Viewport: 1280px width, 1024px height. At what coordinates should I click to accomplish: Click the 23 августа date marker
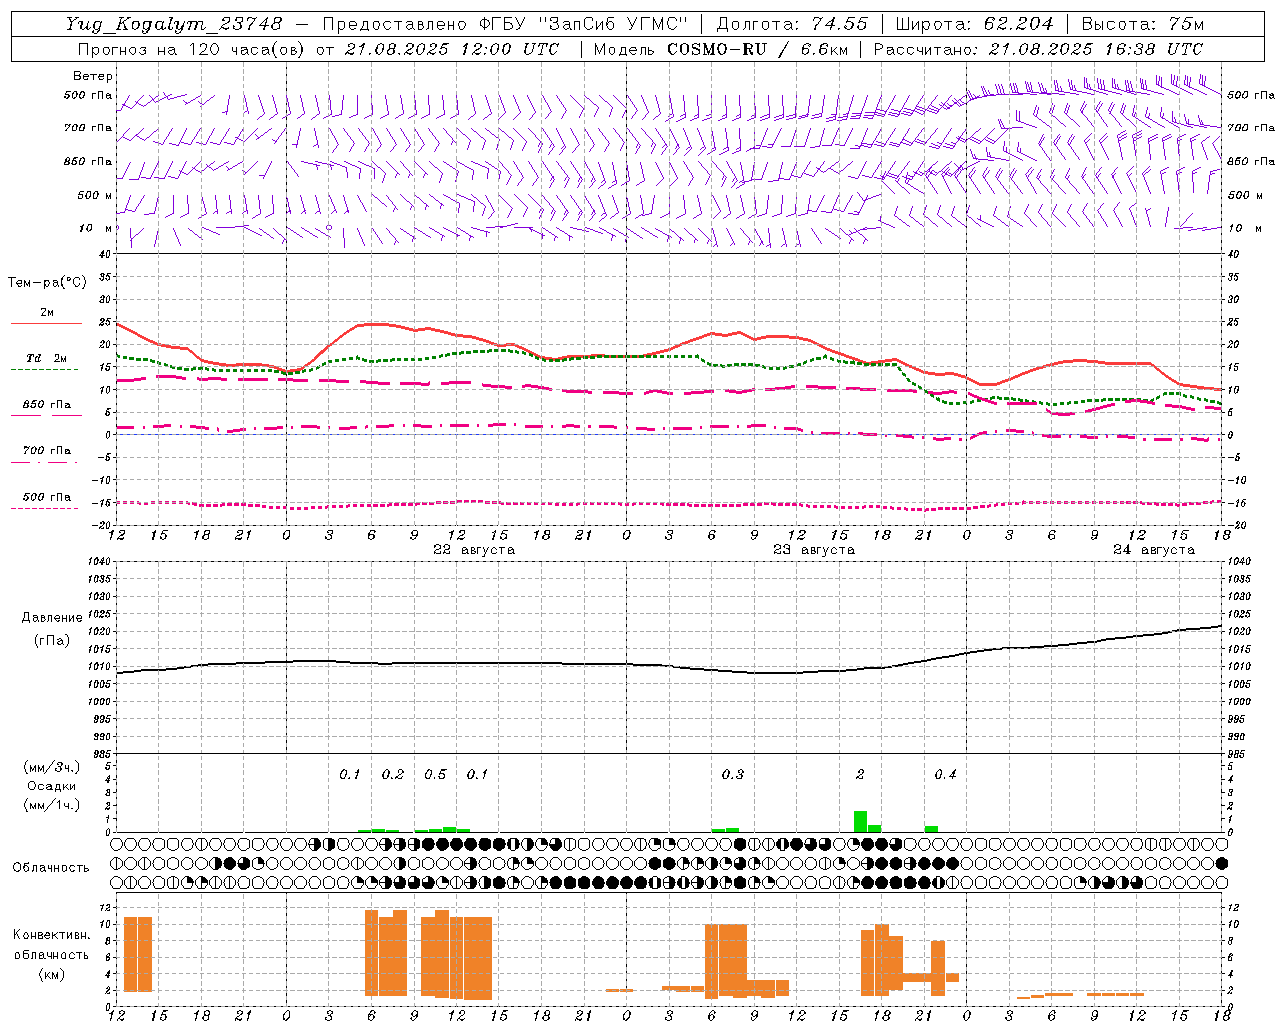point(814,550)
